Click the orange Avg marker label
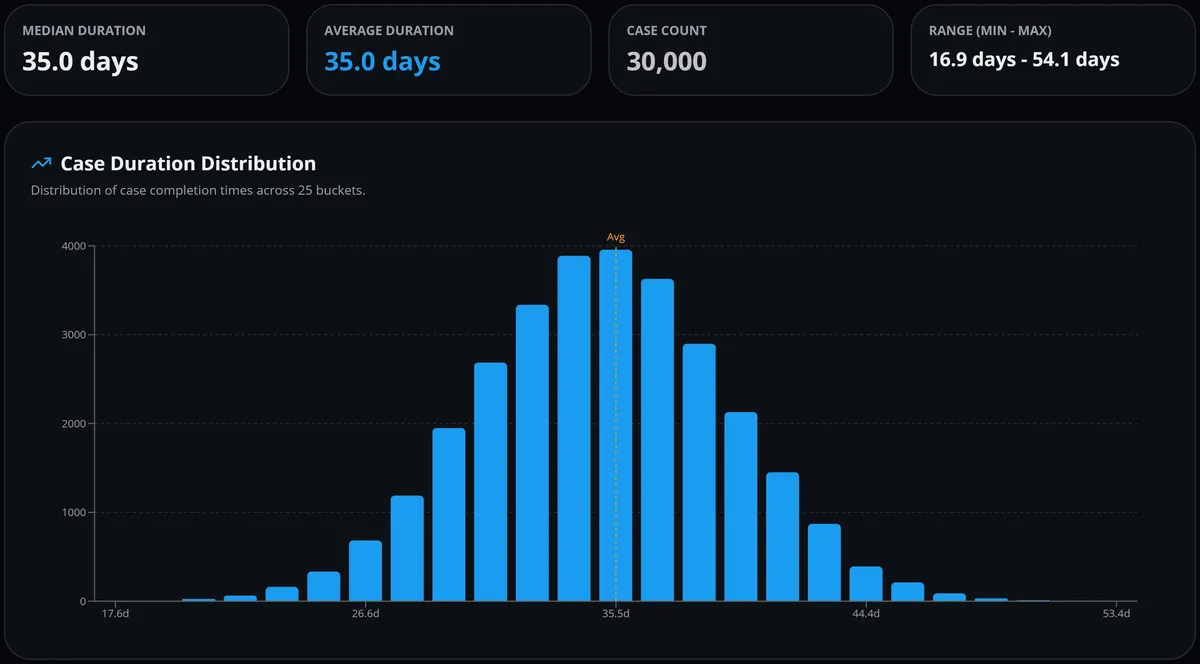1200x664 pixels. (616, 237)
